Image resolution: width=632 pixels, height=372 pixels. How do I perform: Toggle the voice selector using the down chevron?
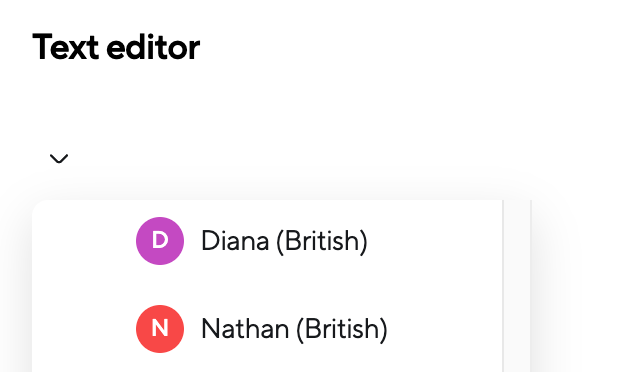click(59, 159)
